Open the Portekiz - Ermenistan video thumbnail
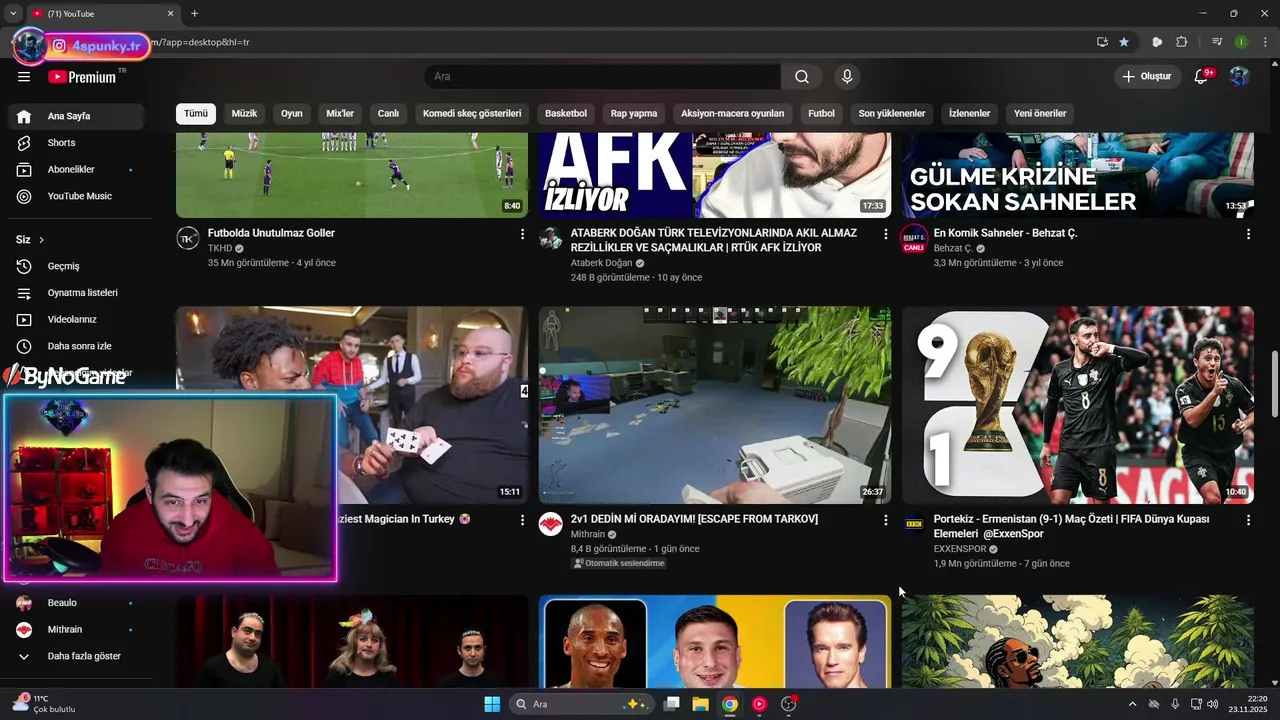This screenshot has width=1280, height=720. click(1078, 405)
